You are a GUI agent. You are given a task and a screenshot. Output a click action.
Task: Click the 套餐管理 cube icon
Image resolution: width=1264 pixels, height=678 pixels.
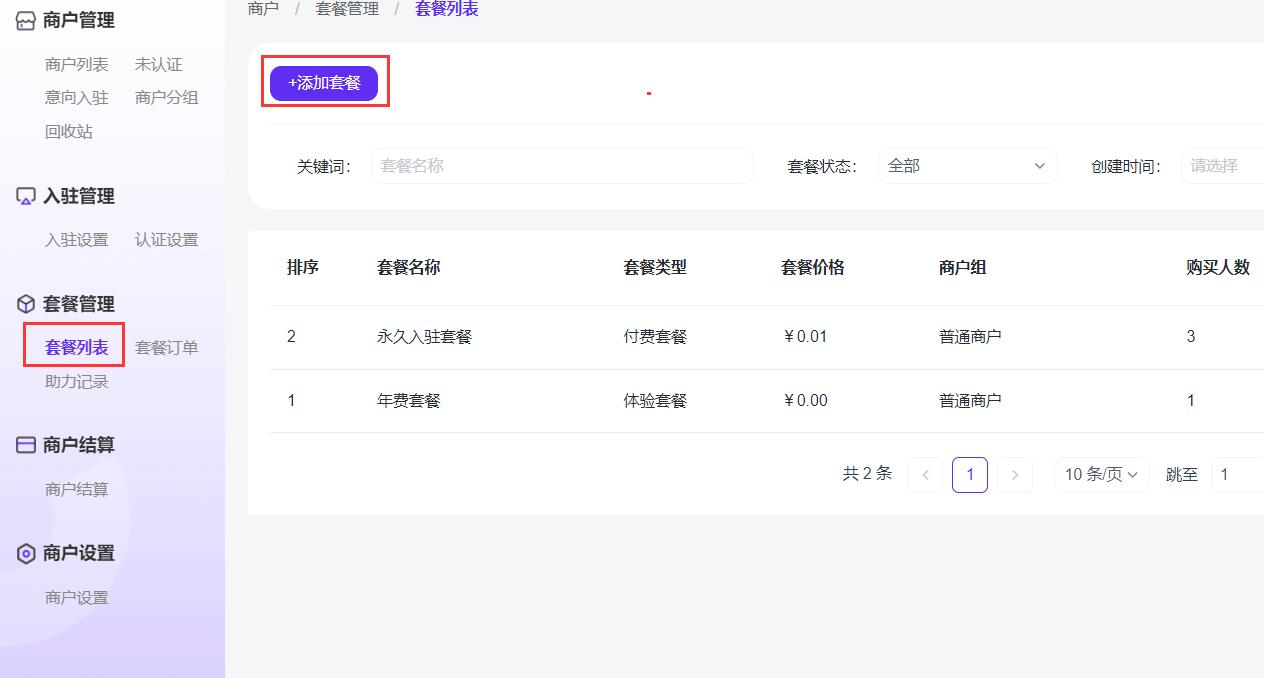(x=26, y=304)
